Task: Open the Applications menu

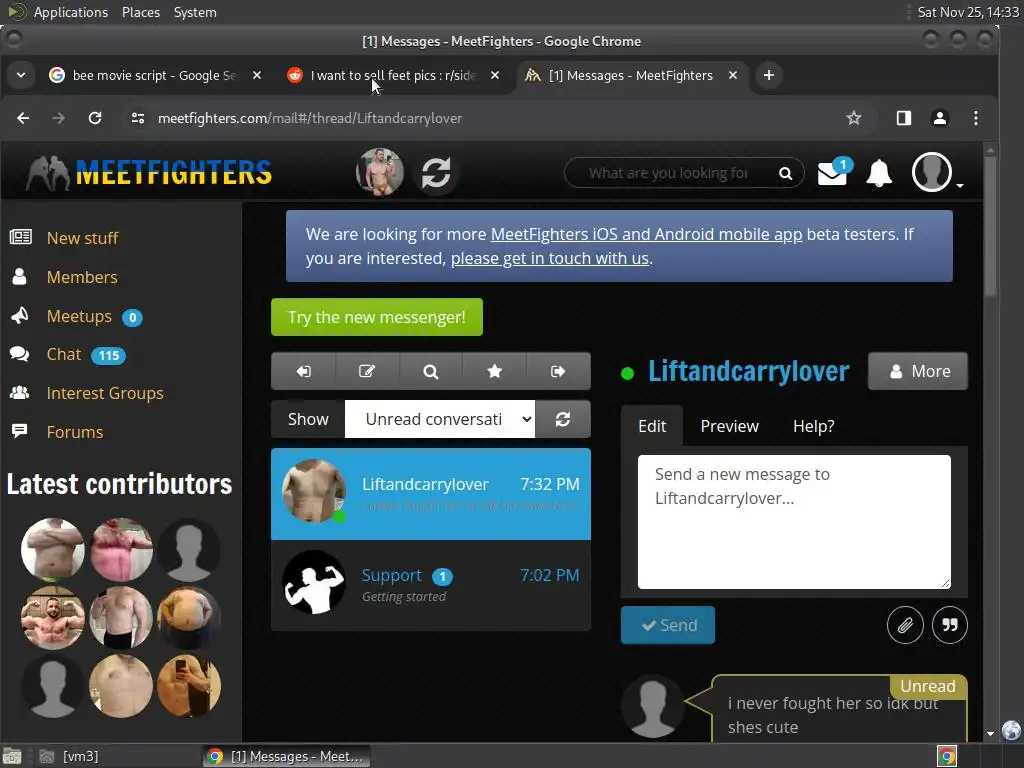Action: (71, 12)
